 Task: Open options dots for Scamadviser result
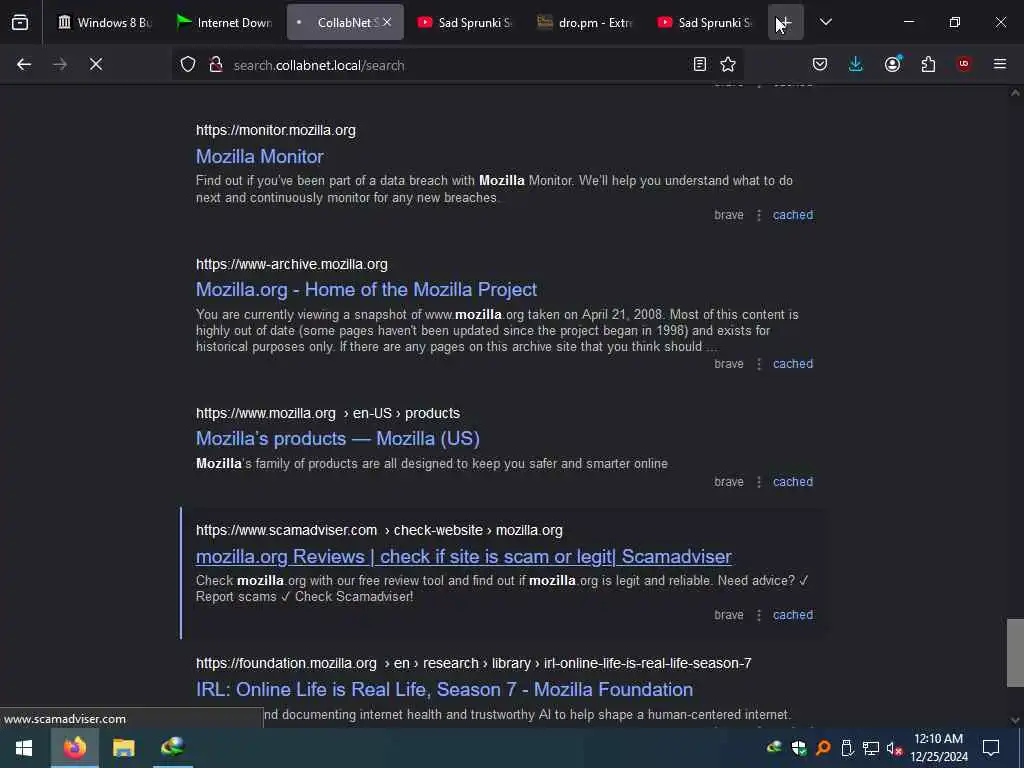[758, 615]
